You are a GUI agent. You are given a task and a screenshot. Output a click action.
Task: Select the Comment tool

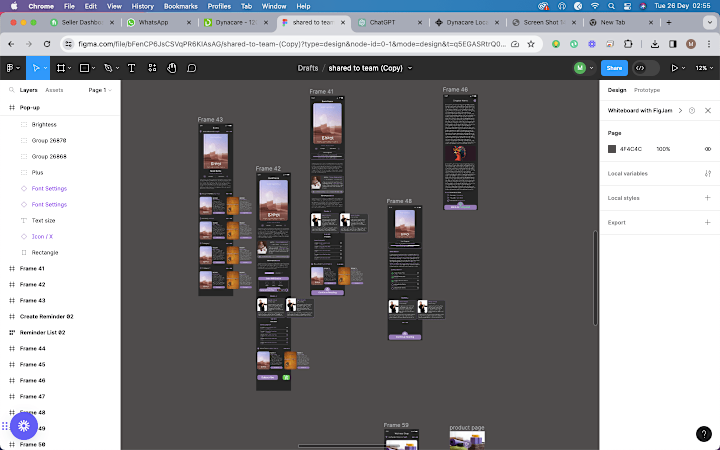coord(191,68)
